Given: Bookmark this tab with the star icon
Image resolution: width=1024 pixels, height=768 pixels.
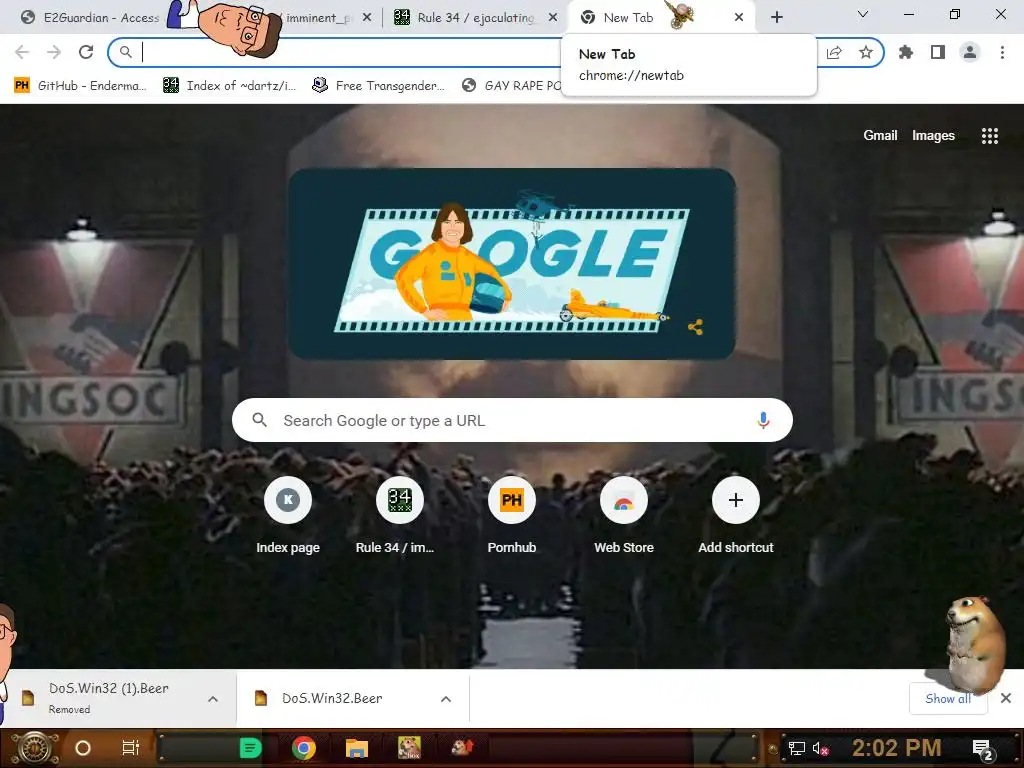Looking at the screenshot, I should pyautogui.click(x=866, y=52).
